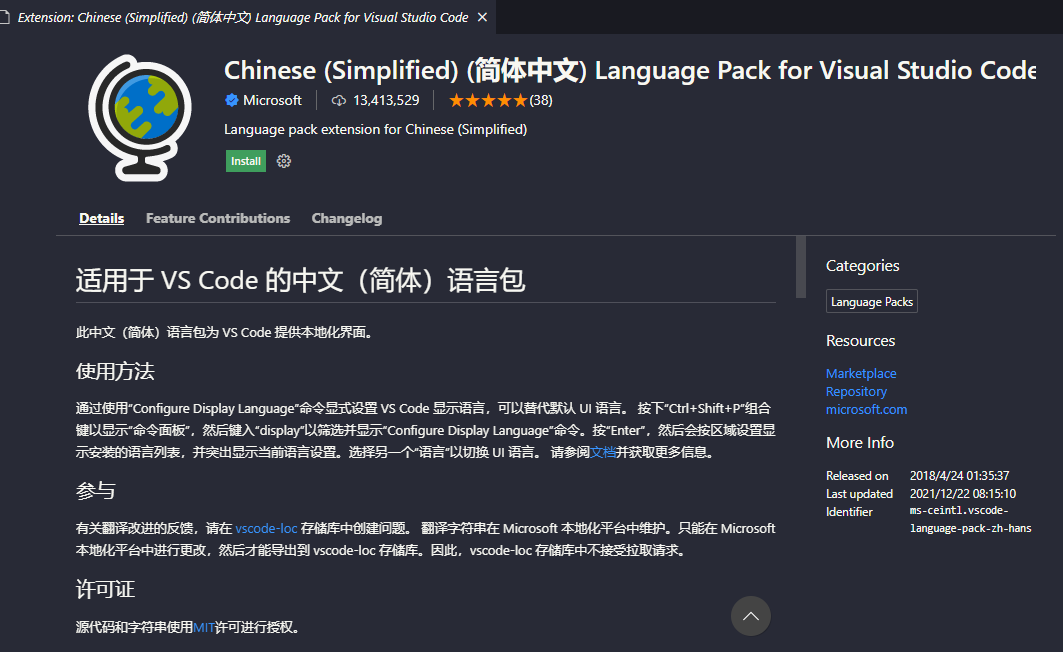
Task: Visit the microsoft.com link
Action: 866,409
